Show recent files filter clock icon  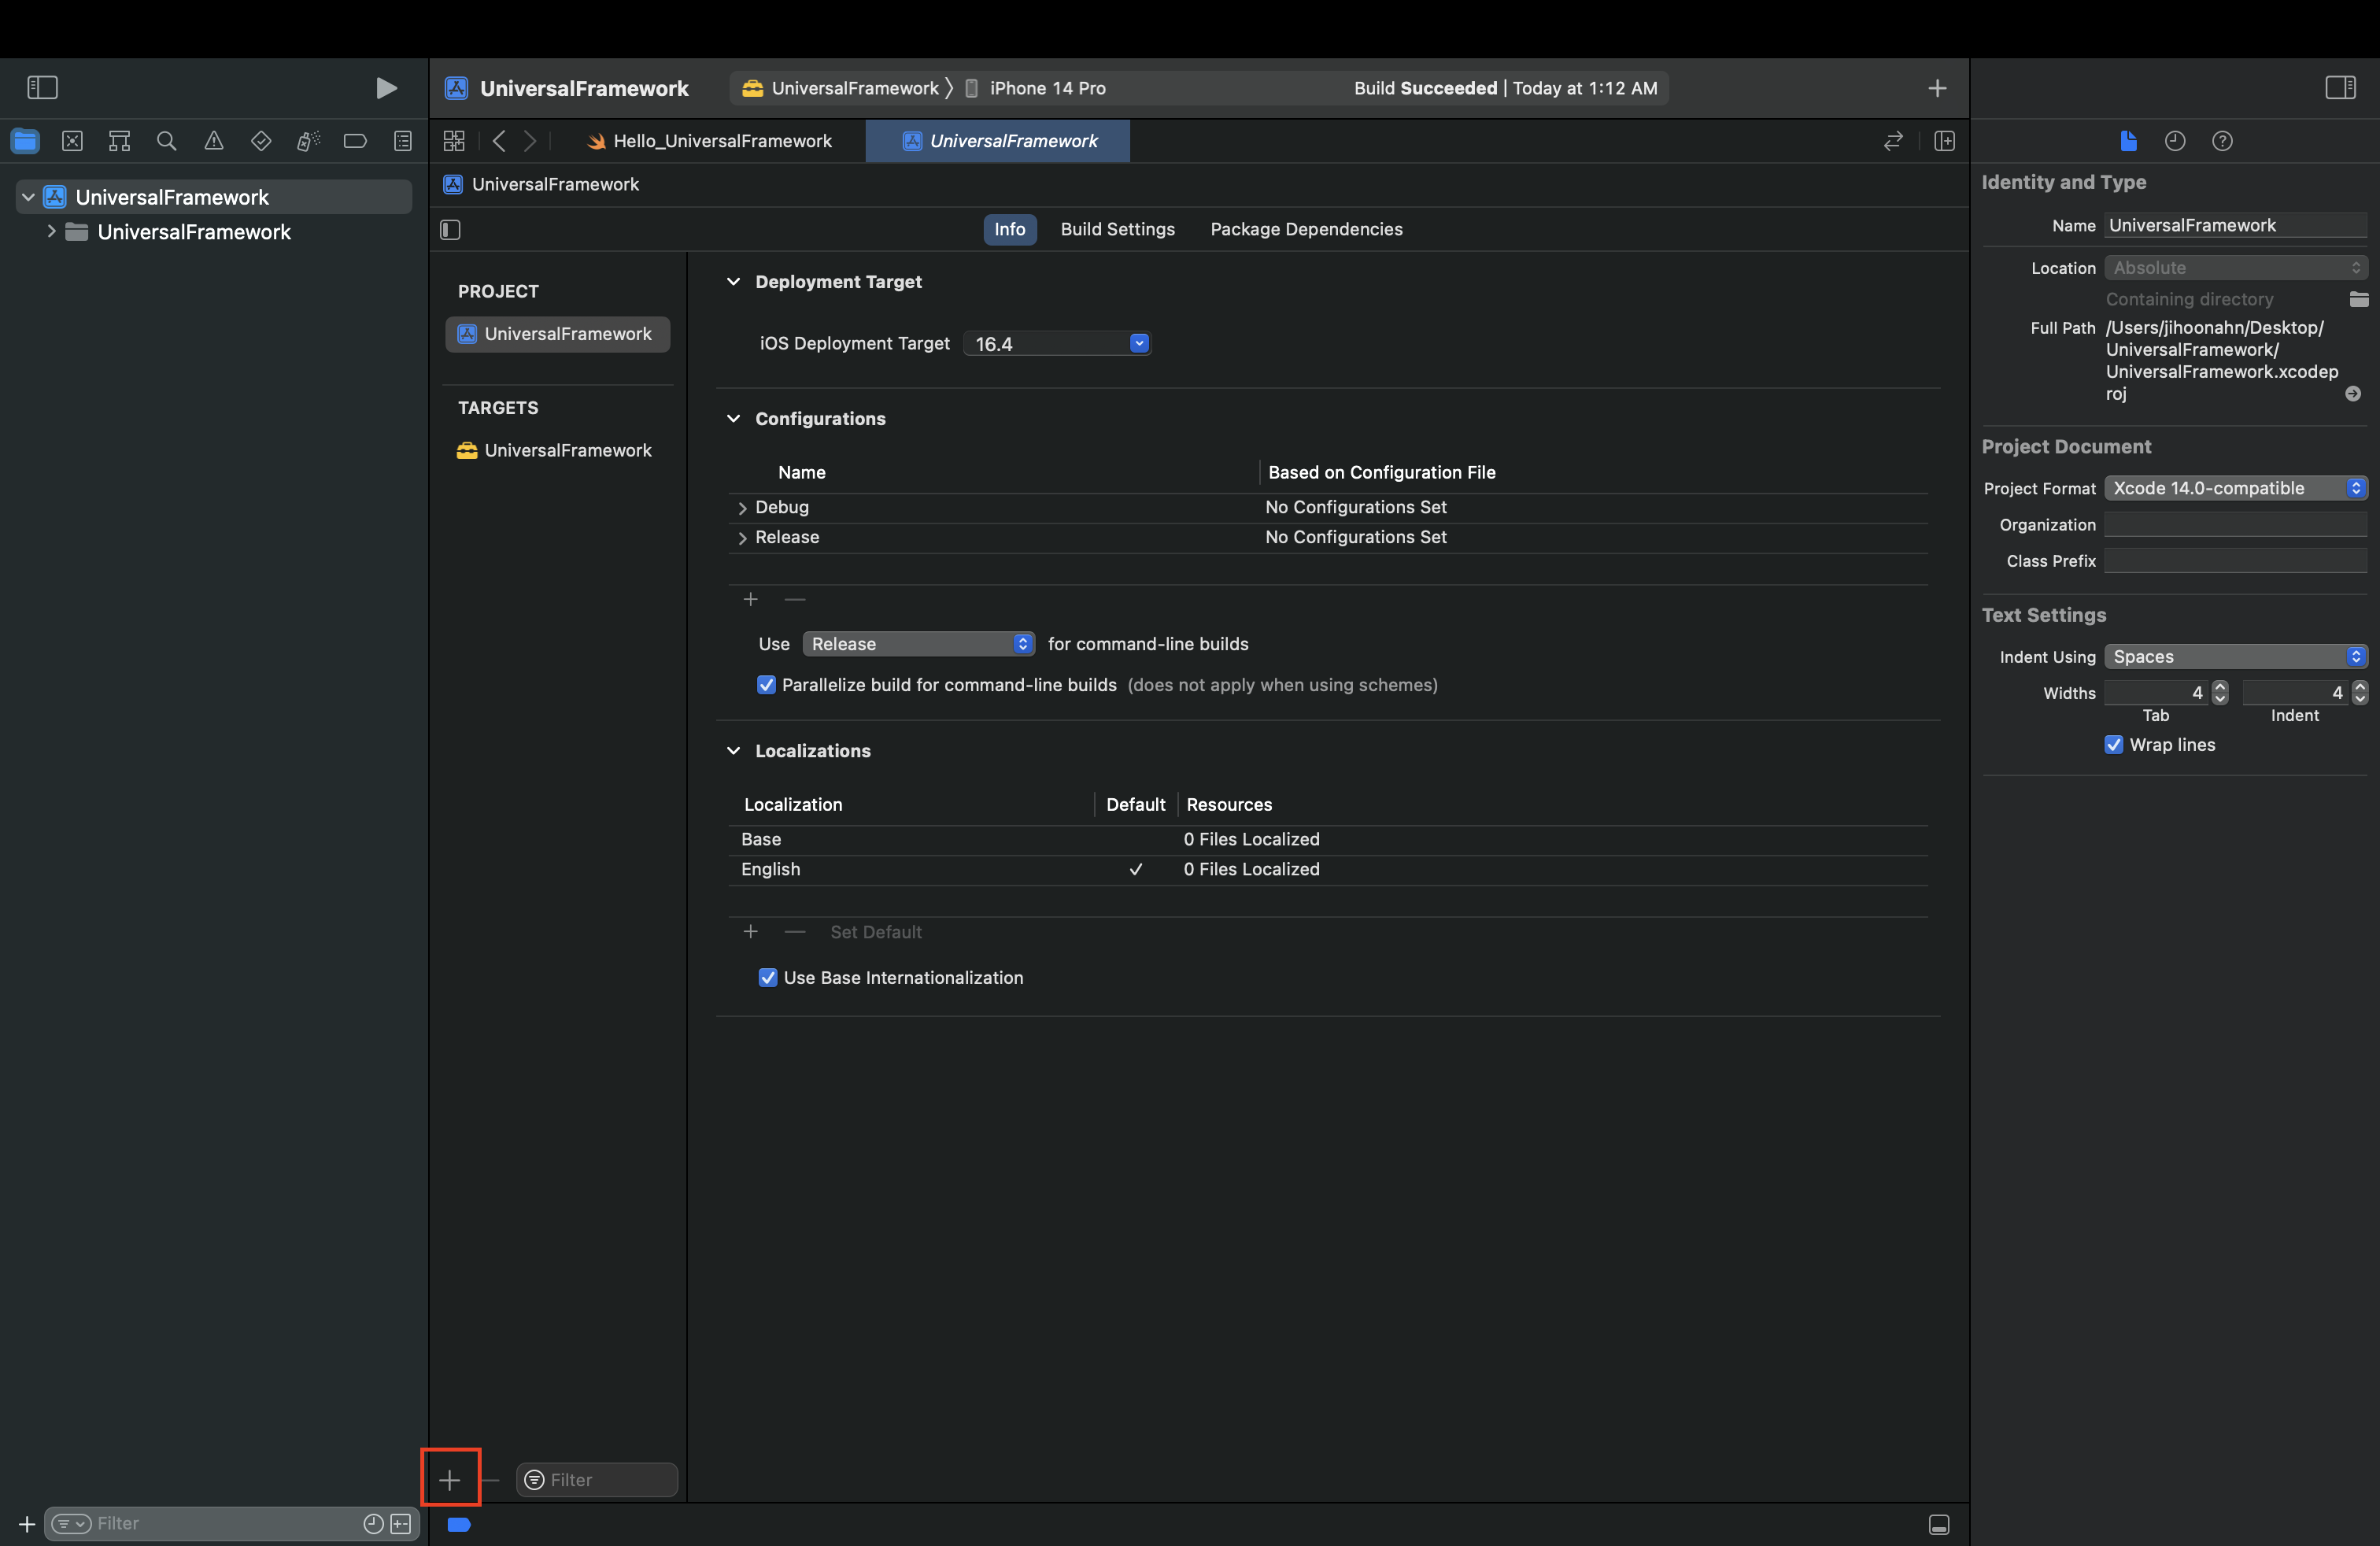pos(373,1523)
